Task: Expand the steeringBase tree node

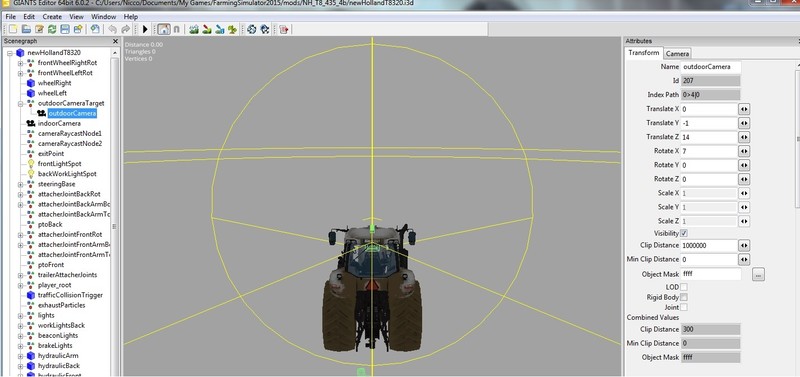Action: point(21,184)
